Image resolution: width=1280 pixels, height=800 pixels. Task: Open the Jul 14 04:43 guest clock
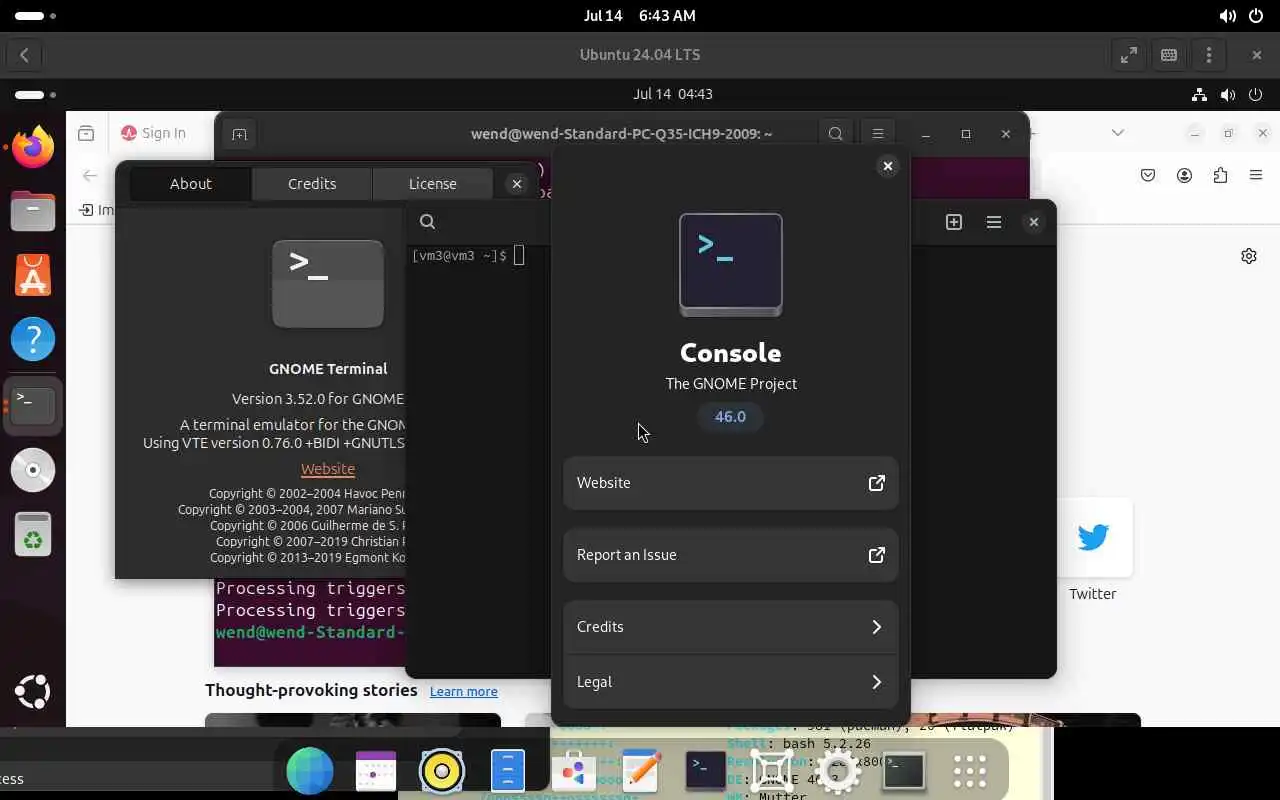673,94
